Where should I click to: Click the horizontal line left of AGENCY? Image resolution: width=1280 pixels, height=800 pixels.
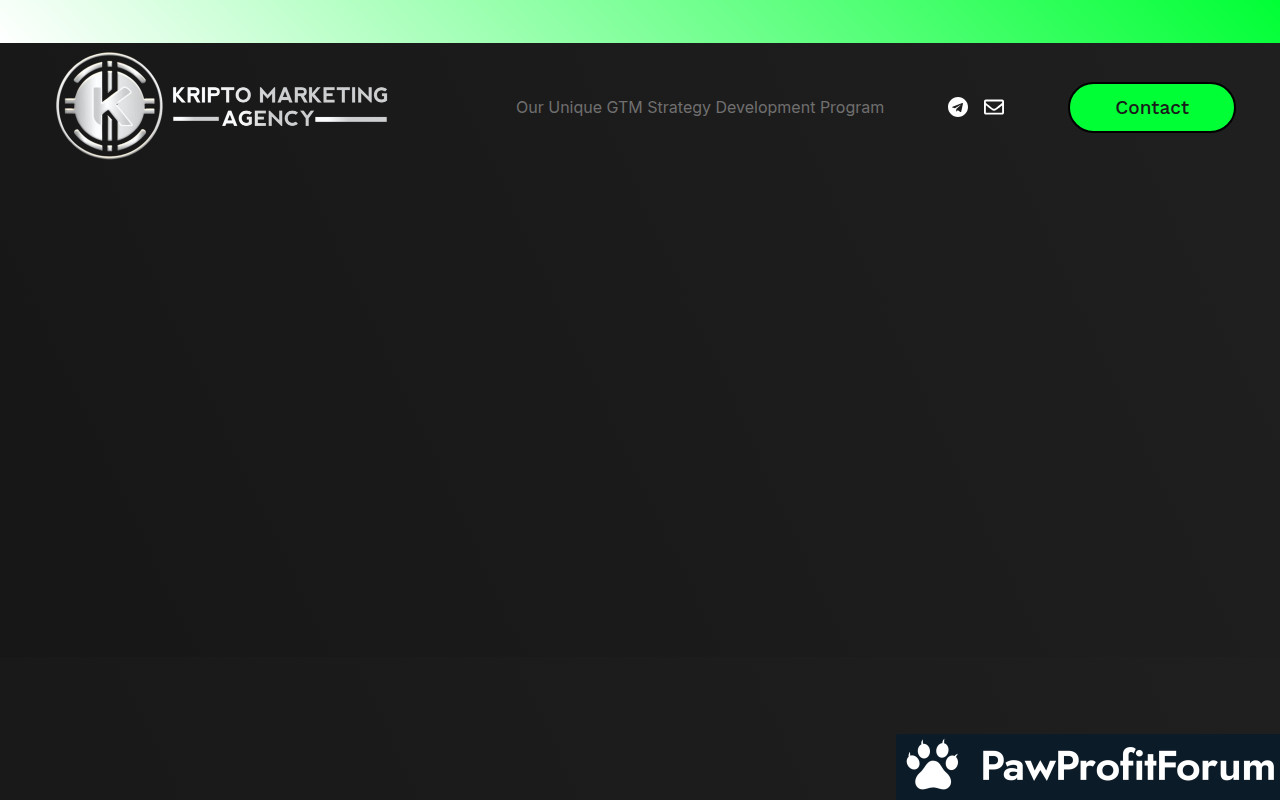click(195, 120)
